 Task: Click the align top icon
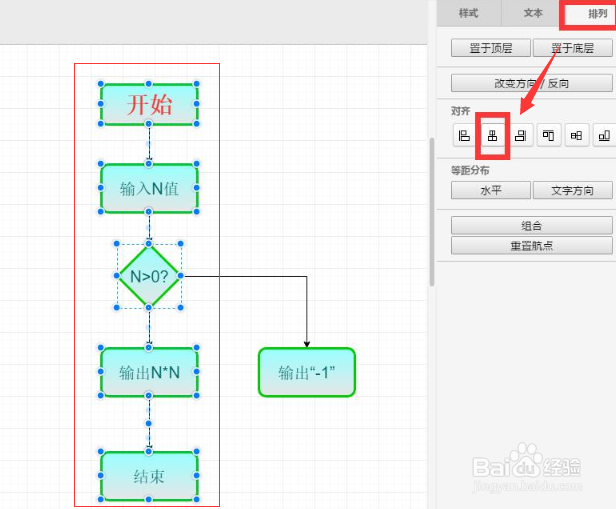[x=548, y=135]
